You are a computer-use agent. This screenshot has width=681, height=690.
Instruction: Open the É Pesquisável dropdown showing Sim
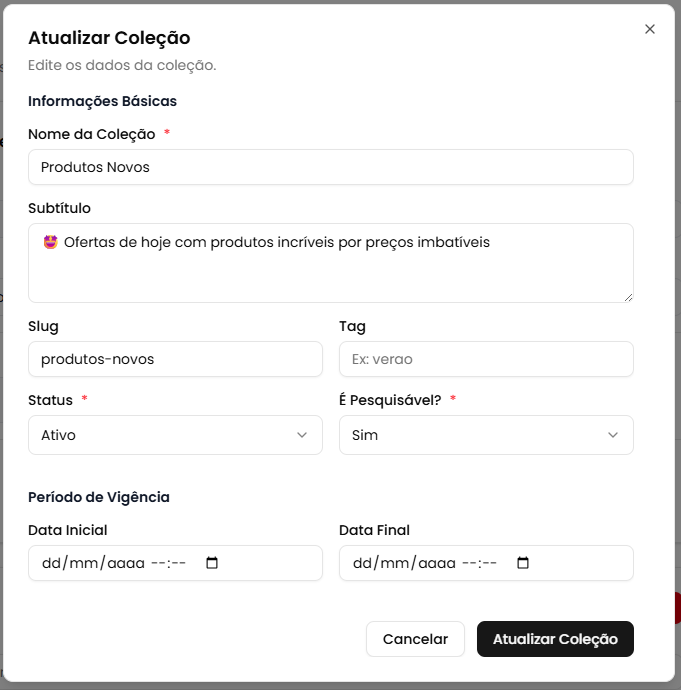coord(486,435)
